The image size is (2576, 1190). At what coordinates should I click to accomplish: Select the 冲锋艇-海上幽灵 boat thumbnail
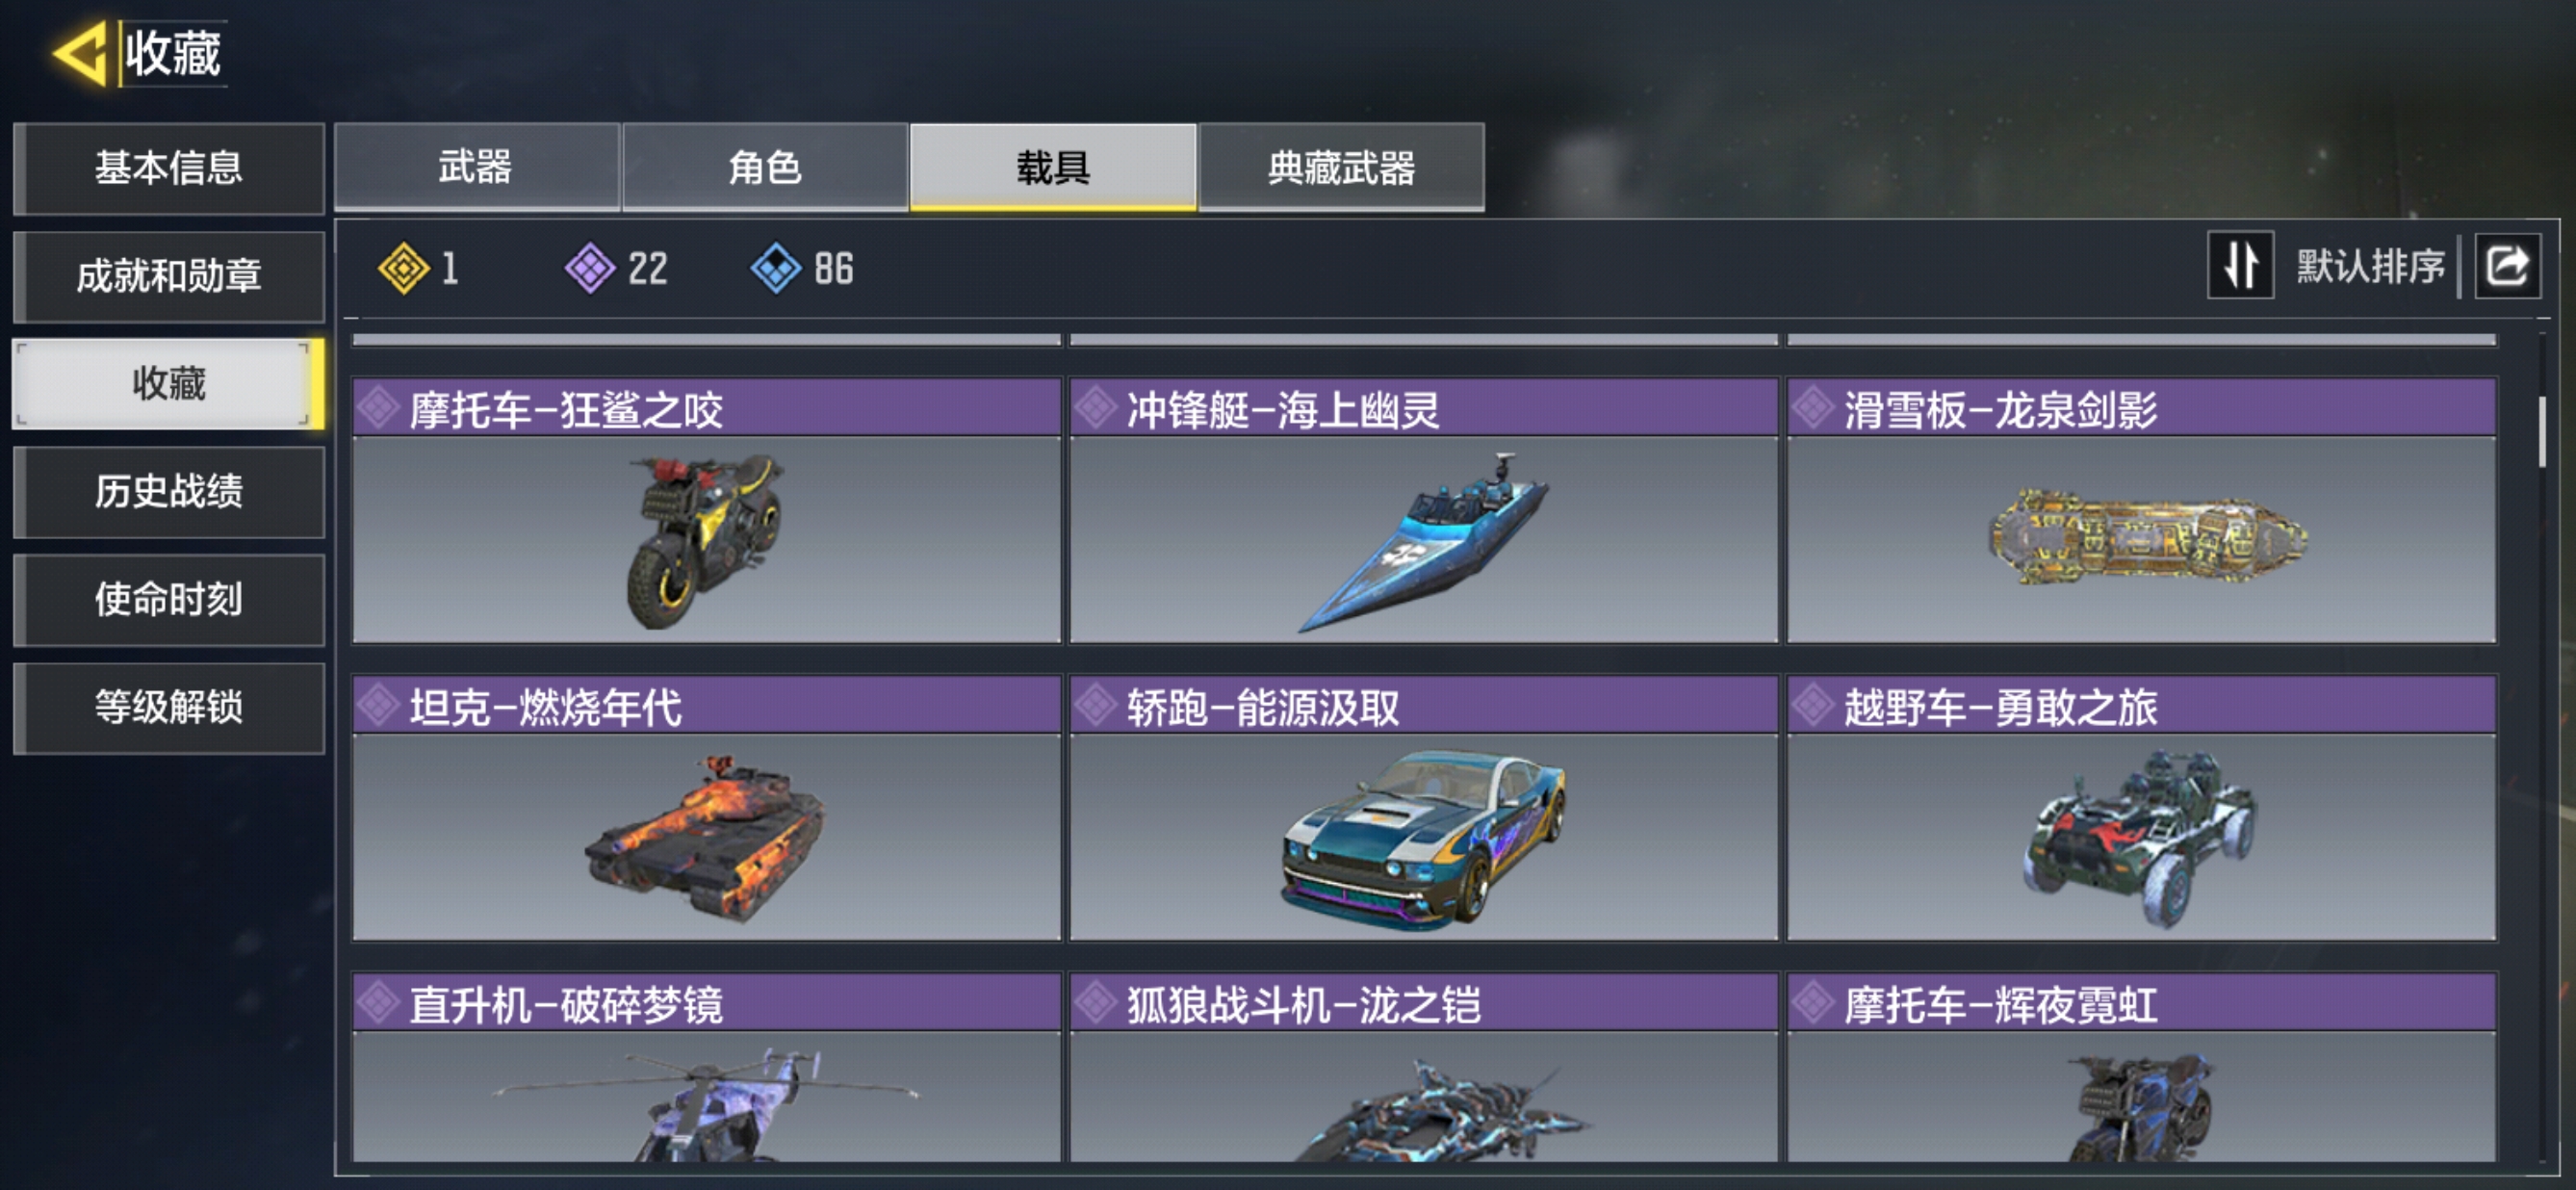click(1423, 540)
